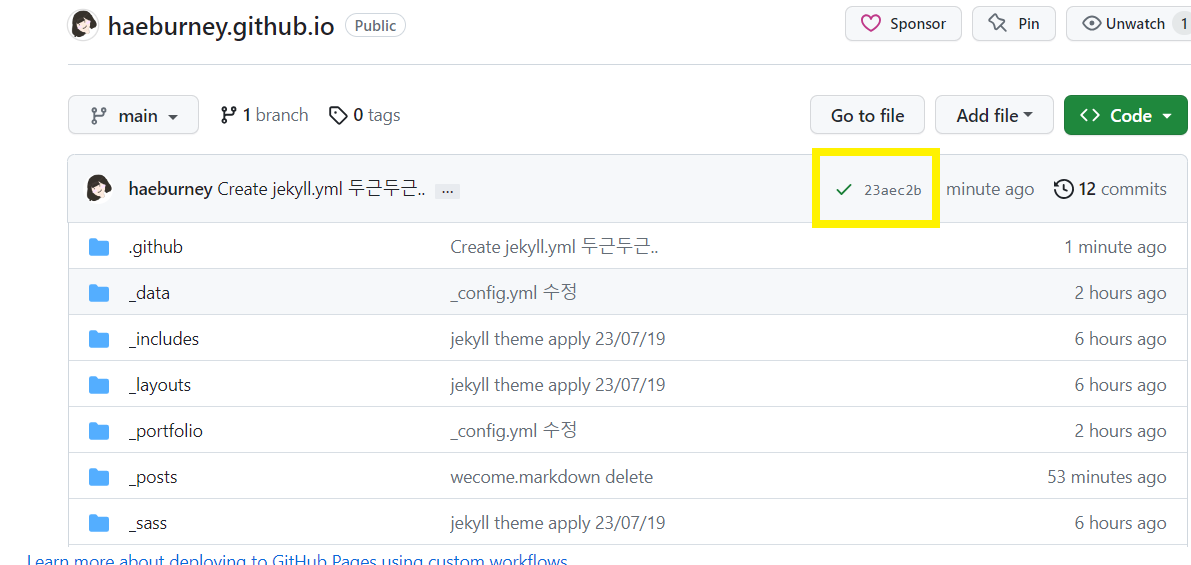Screen dimensions: 1191x565
Task: Open jekyll theme apply commit in _sass row
Action: point(558,523)
